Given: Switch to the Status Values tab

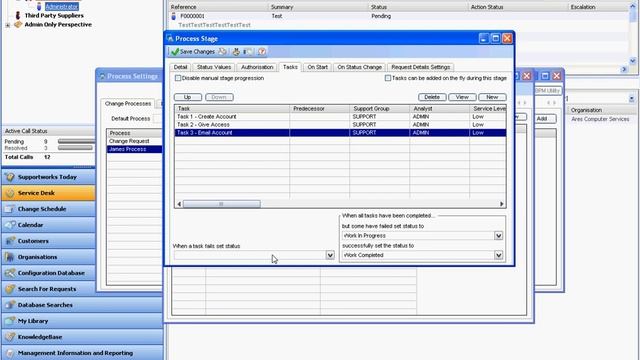Looking at the screenshot, I should [x=214, y=67].
